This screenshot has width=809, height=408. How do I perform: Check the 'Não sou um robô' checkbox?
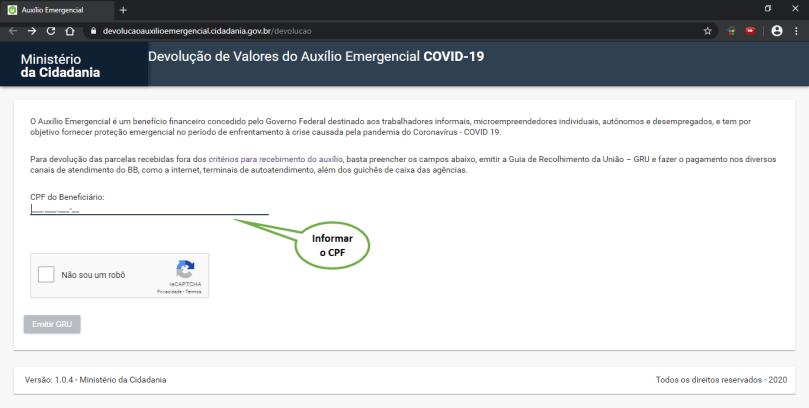(x=46, y=275)
